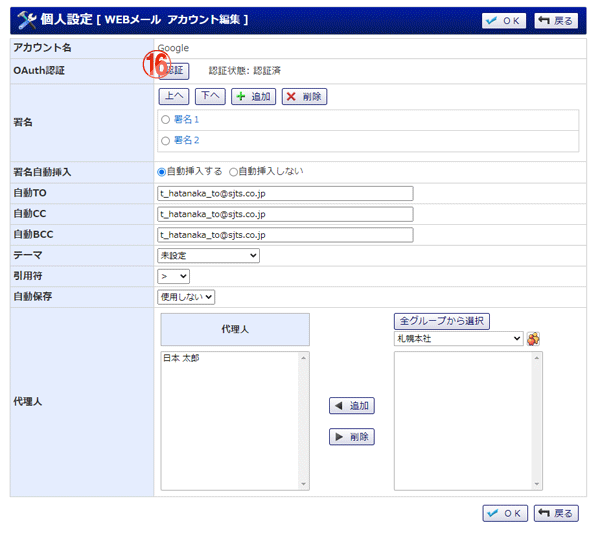Open the 自動保存 dropdown
Image resolution: width=600 pixels, height=534 pixels.
coord(186,297)
